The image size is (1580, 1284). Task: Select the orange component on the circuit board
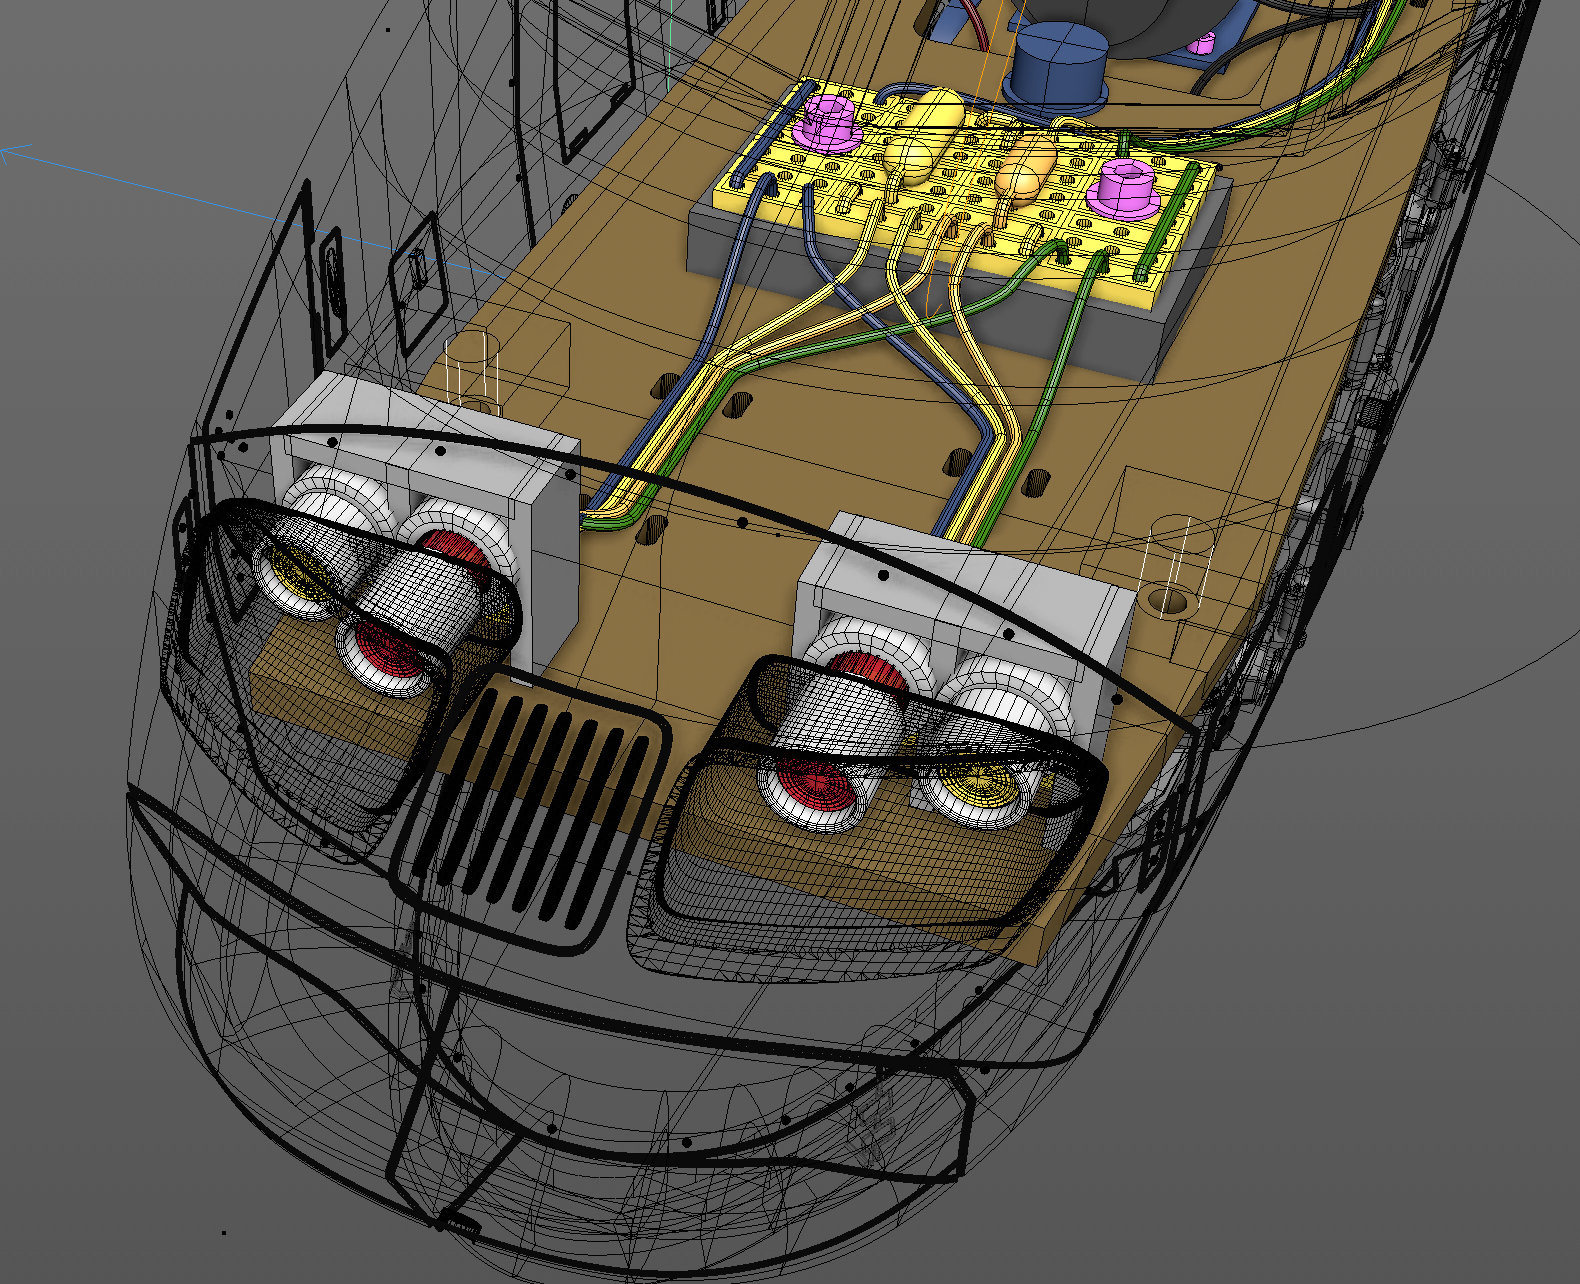pos(1027,169)
